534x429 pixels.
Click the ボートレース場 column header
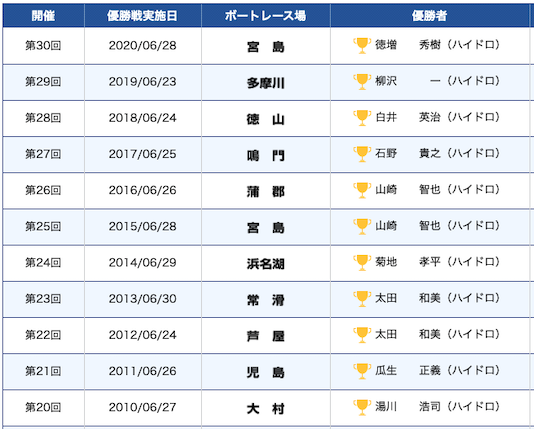pyautogui.click(x=266, y=16)
